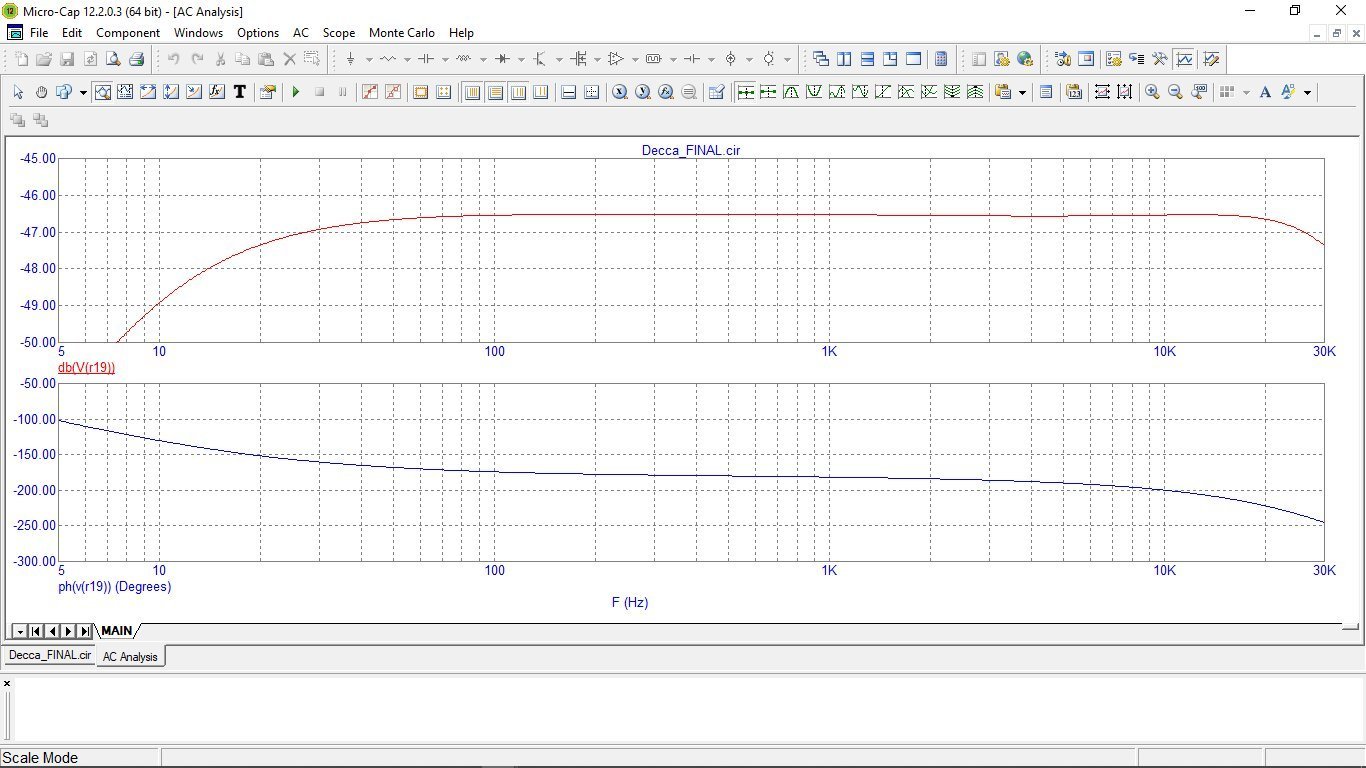Open the File menu
The height and width of the screenshot is (768, 1366).
point(39,33)
